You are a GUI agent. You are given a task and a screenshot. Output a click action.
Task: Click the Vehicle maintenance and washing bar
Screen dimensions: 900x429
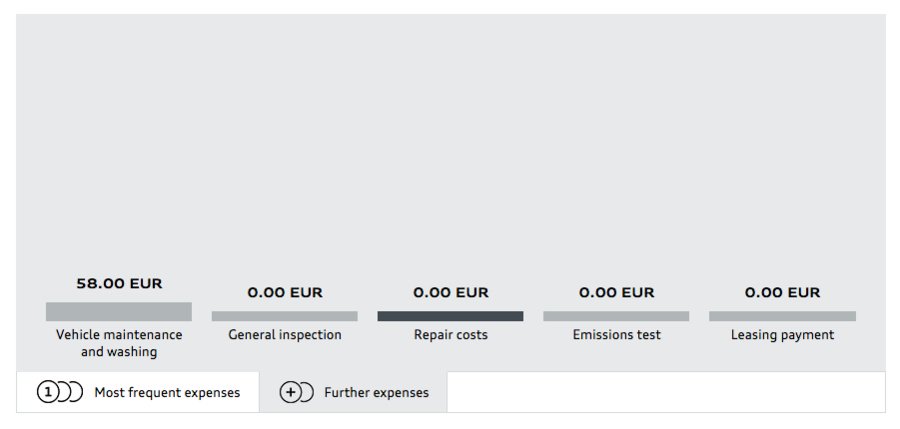point(119,311)
